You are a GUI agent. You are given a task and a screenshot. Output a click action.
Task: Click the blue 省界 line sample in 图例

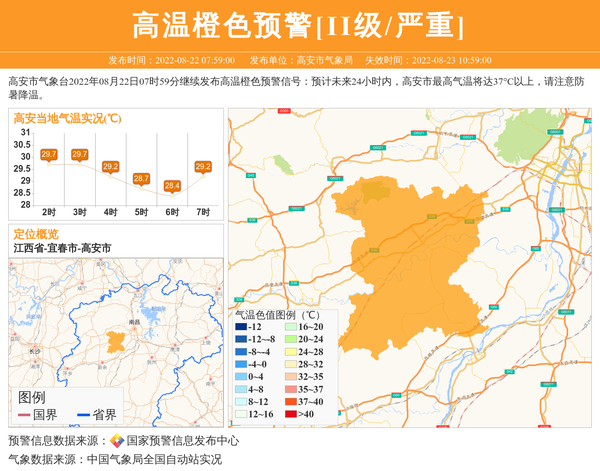click(x=83, y=415)
